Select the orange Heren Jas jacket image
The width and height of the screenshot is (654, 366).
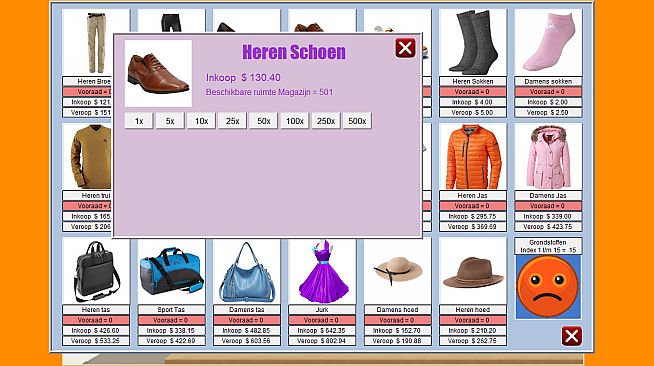pos(473,156)
